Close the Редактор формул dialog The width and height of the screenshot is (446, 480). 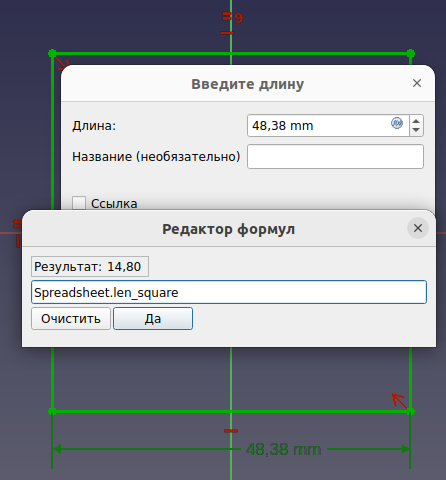[x=418, y=228]
